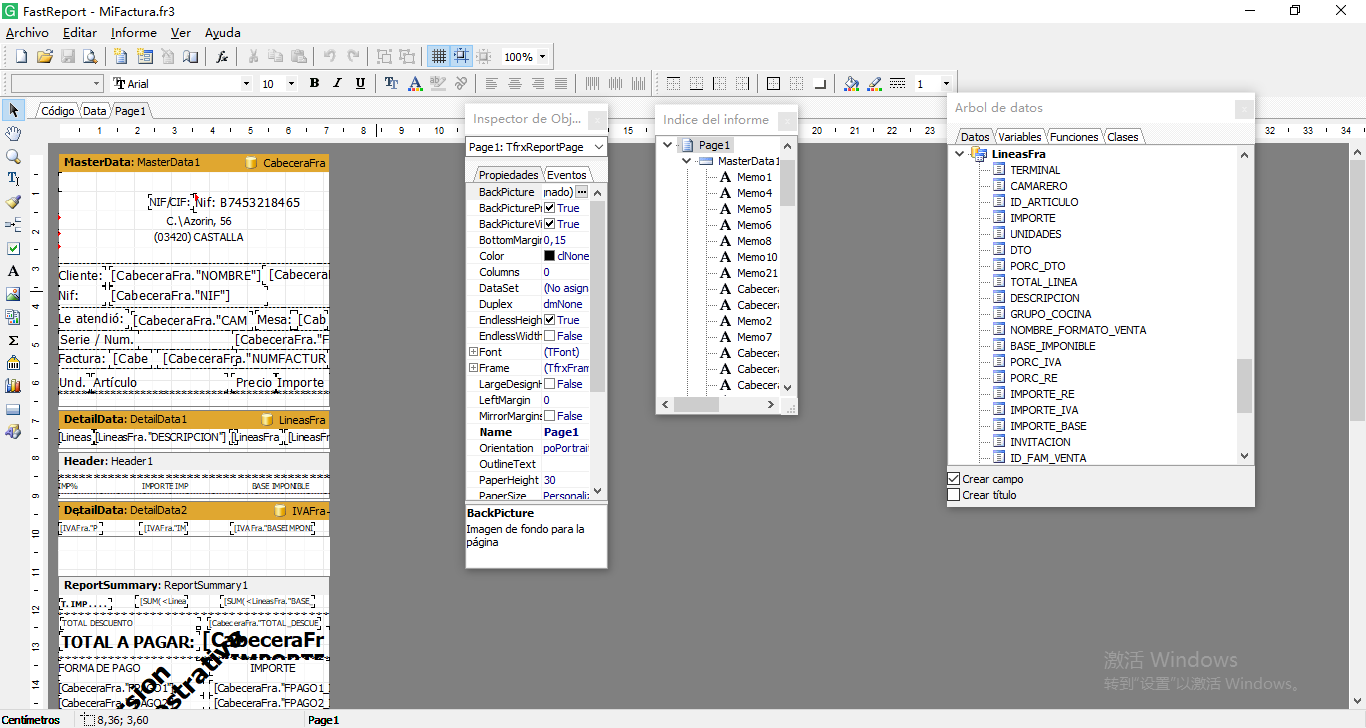Enable the Crear título checkbox
Image resolution: width=1366 pixels, height=728 pixels.
click(x=954, y=495)
